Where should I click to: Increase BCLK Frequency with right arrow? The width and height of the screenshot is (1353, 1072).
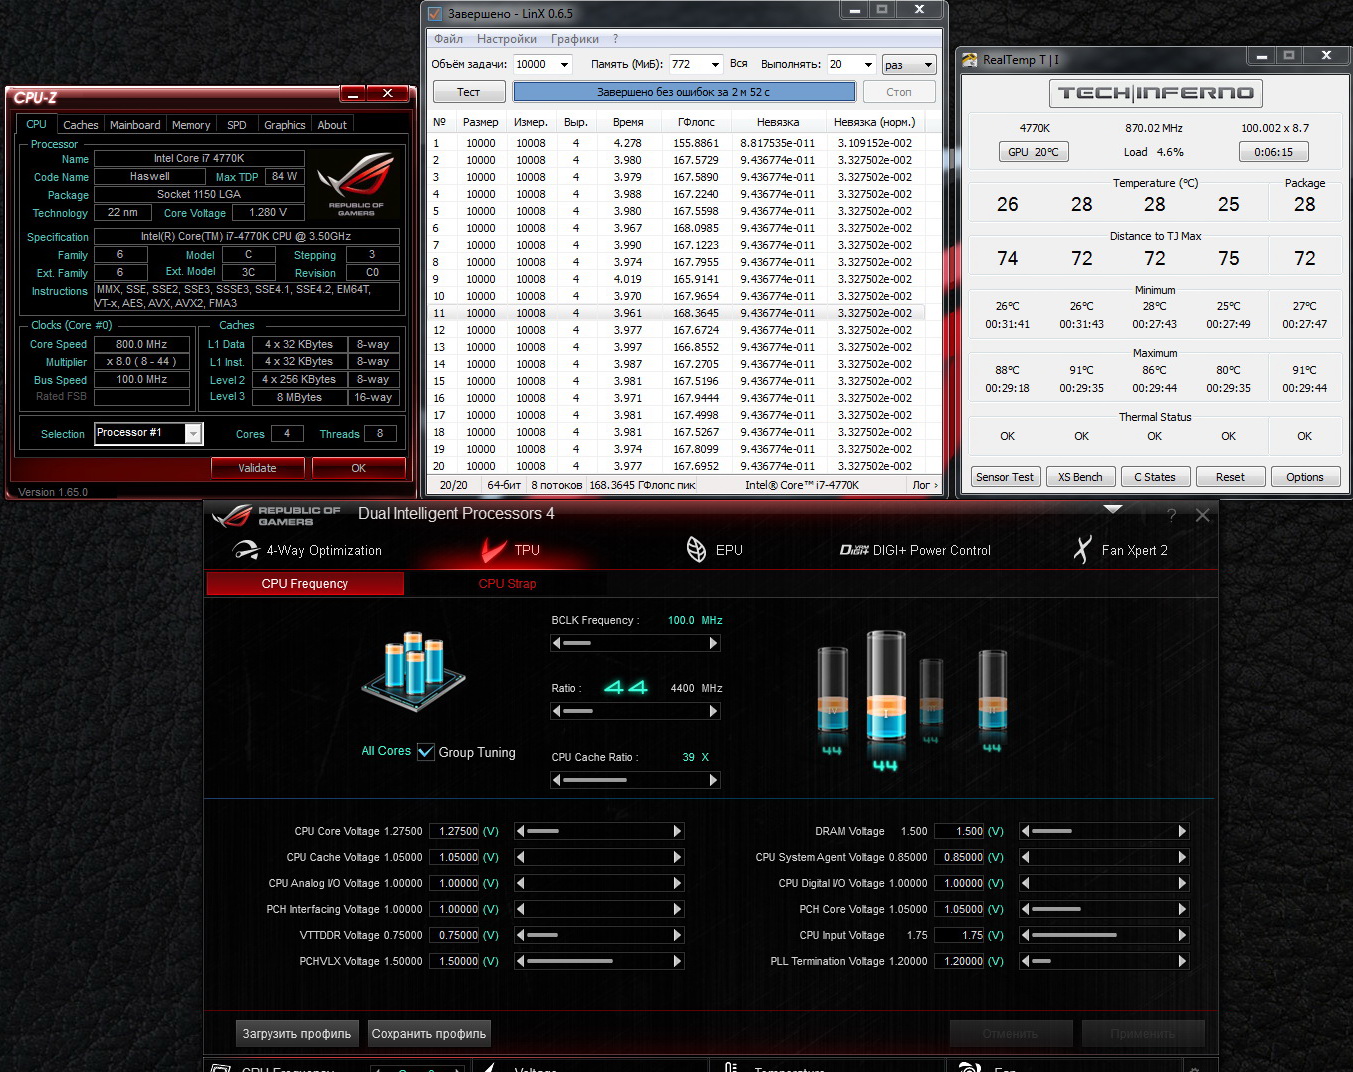click(714, 643)
